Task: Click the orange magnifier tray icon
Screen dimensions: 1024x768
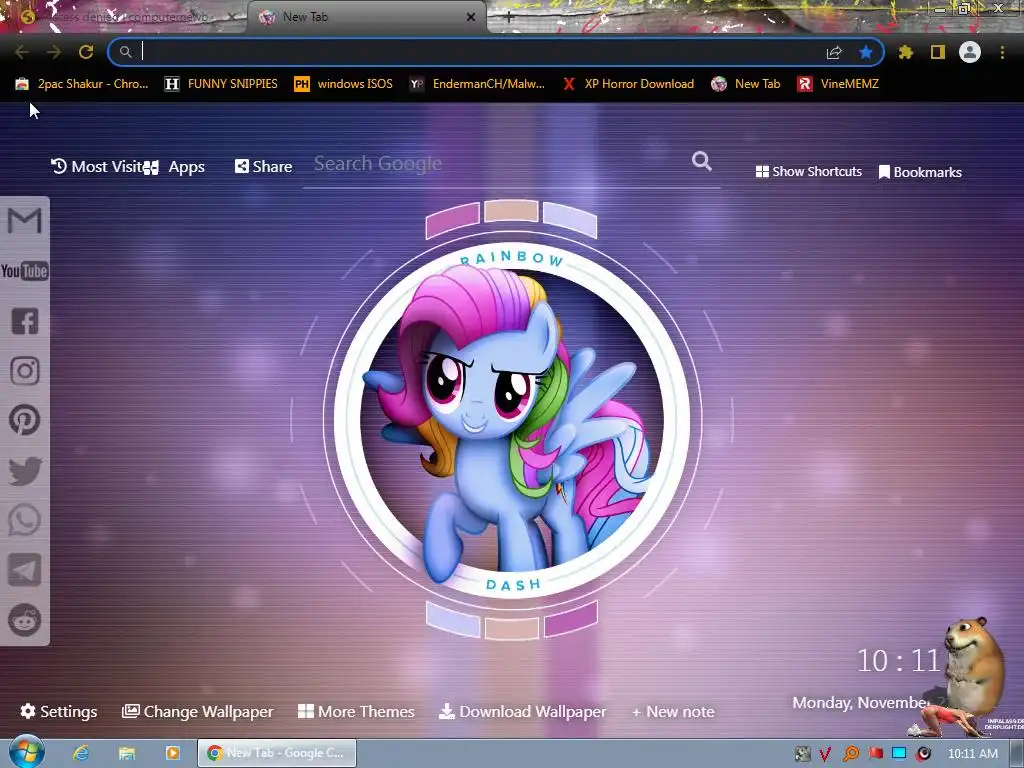Action: coord(850,754)
